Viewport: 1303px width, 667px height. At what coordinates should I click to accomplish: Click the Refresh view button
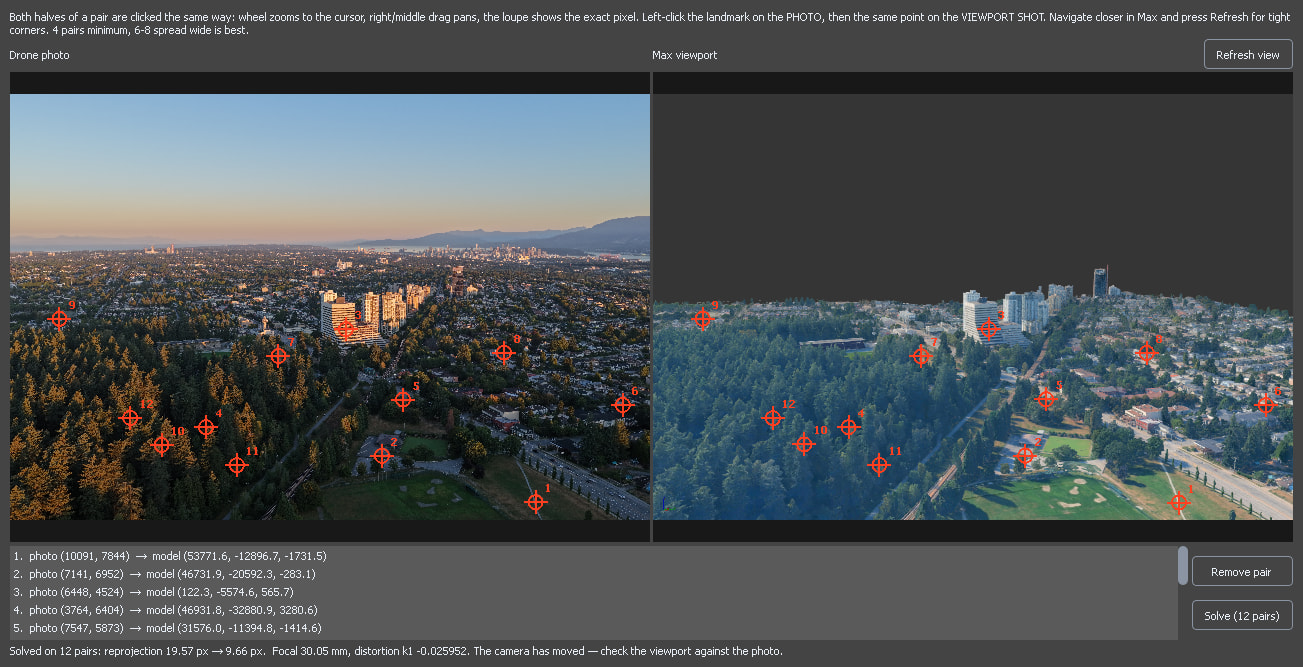point(1248,55)
